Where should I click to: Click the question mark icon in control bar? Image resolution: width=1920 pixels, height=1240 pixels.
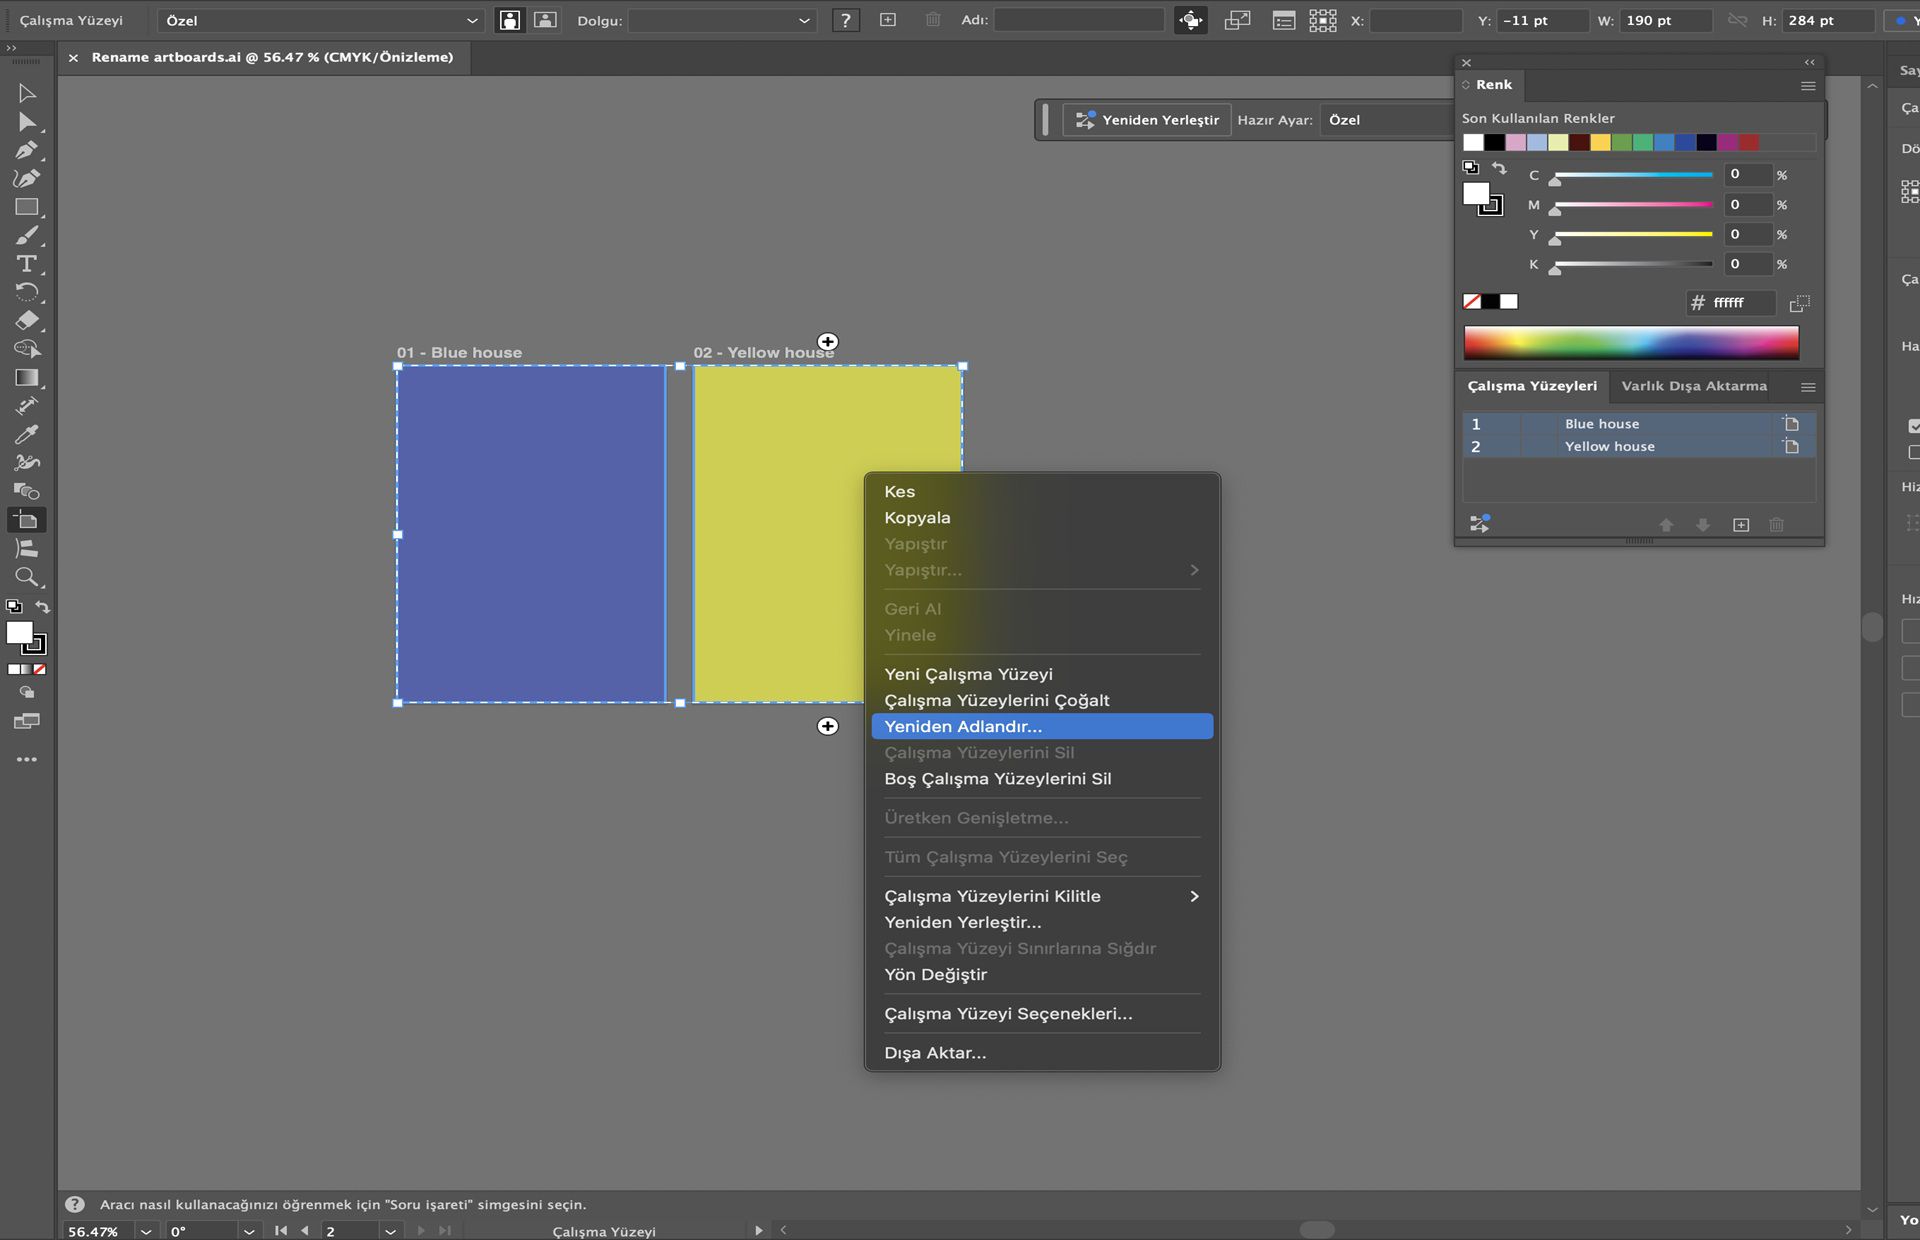[846, 20]
